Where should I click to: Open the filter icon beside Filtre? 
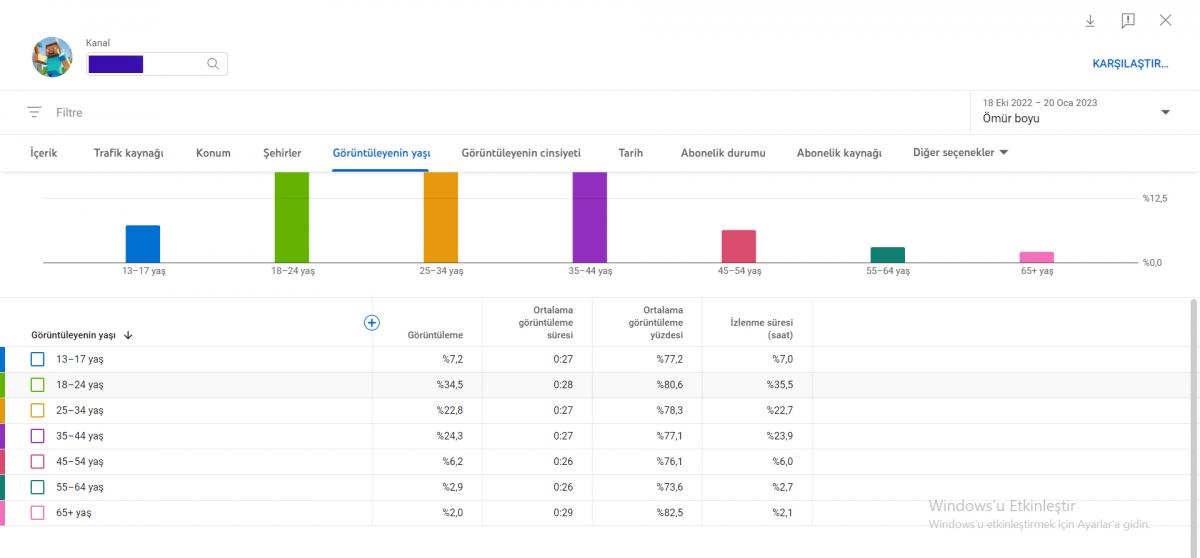pyautogui.click(x=35, y=113)
